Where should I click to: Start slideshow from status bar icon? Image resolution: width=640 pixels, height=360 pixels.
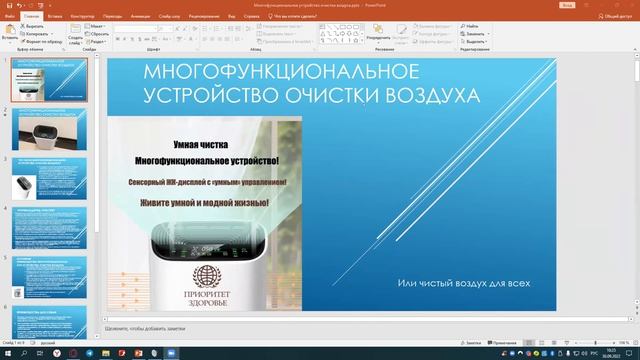[567, 343]
